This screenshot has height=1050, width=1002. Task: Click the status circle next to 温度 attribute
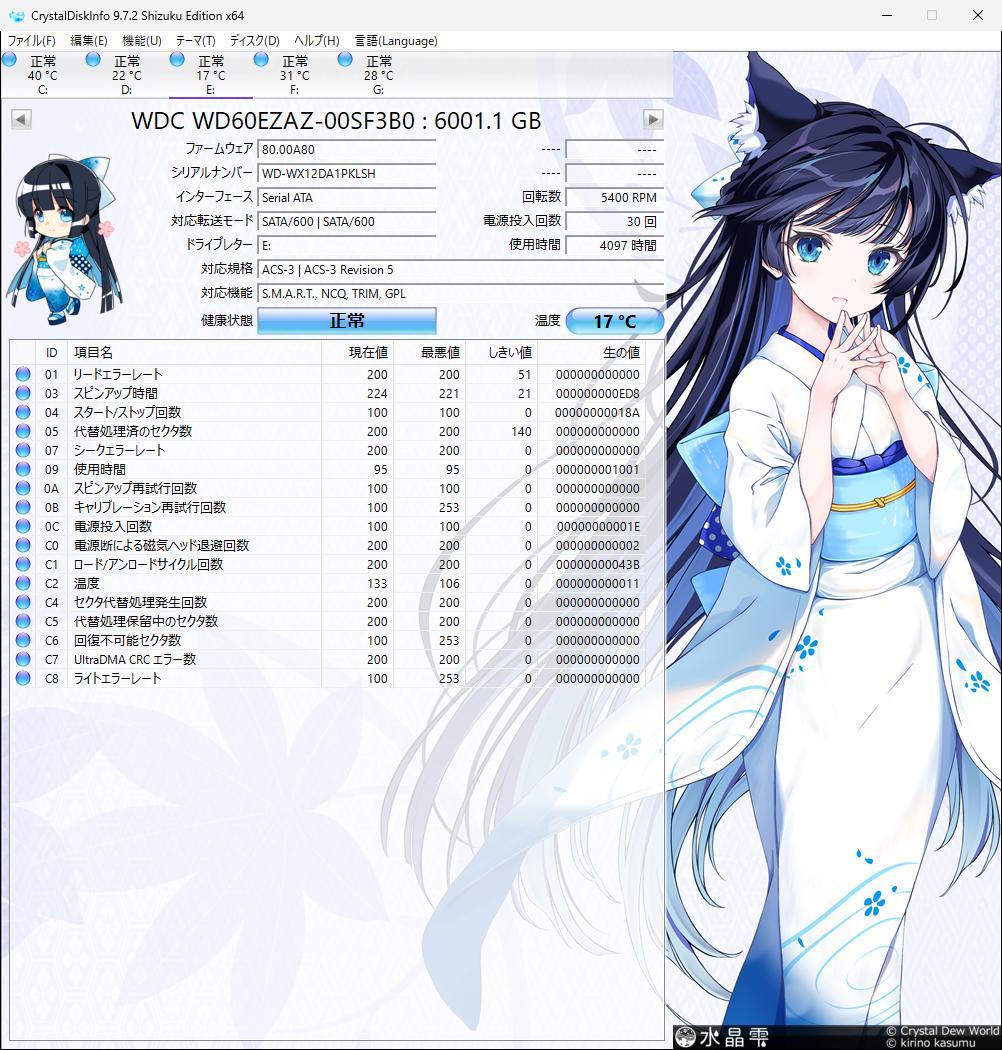[x=22, y=583]
